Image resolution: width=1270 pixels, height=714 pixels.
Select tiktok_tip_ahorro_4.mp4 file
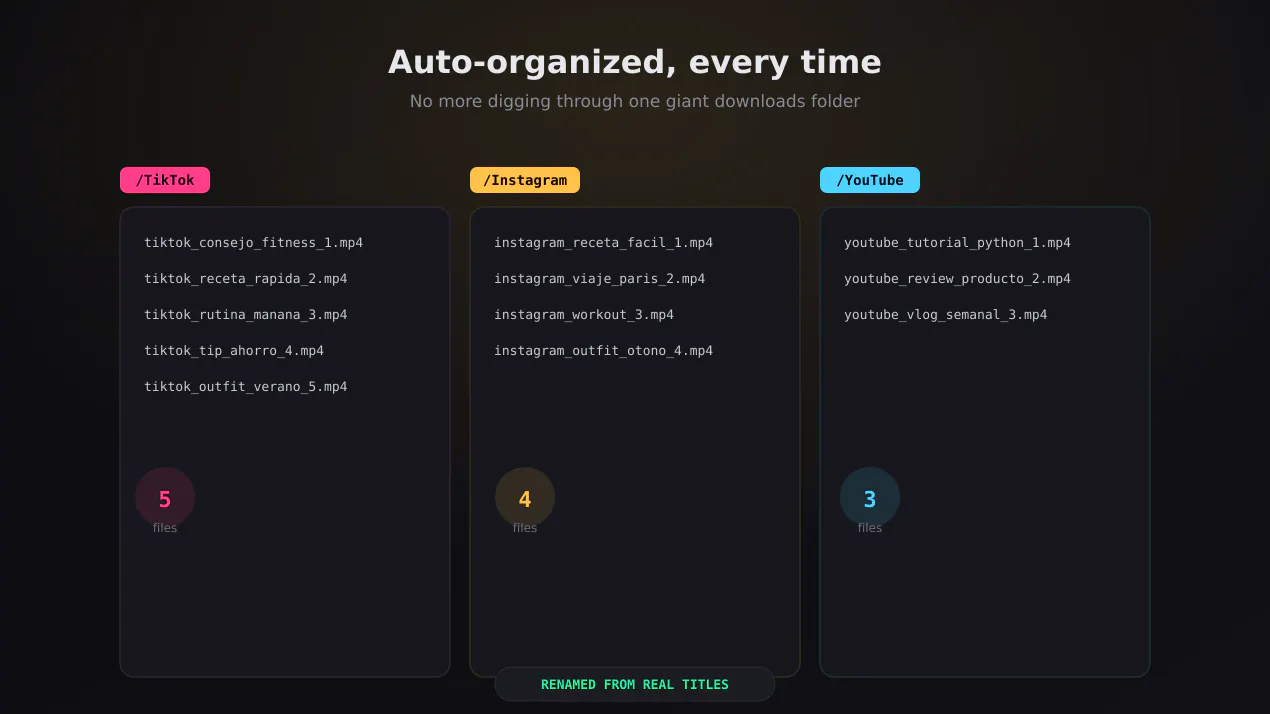[x=234, y=351]
